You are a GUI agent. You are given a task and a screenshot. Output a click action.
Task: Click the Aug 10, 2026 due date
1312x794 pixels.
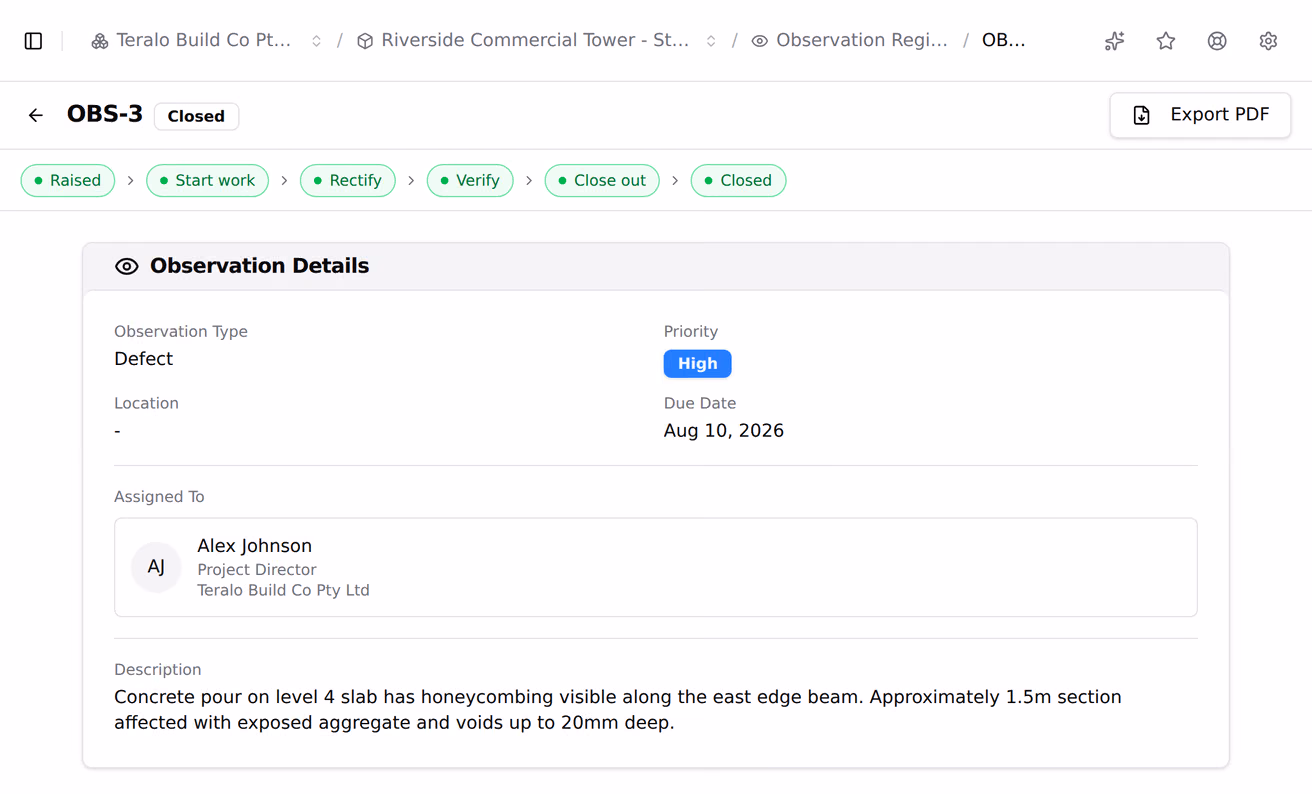724,431
